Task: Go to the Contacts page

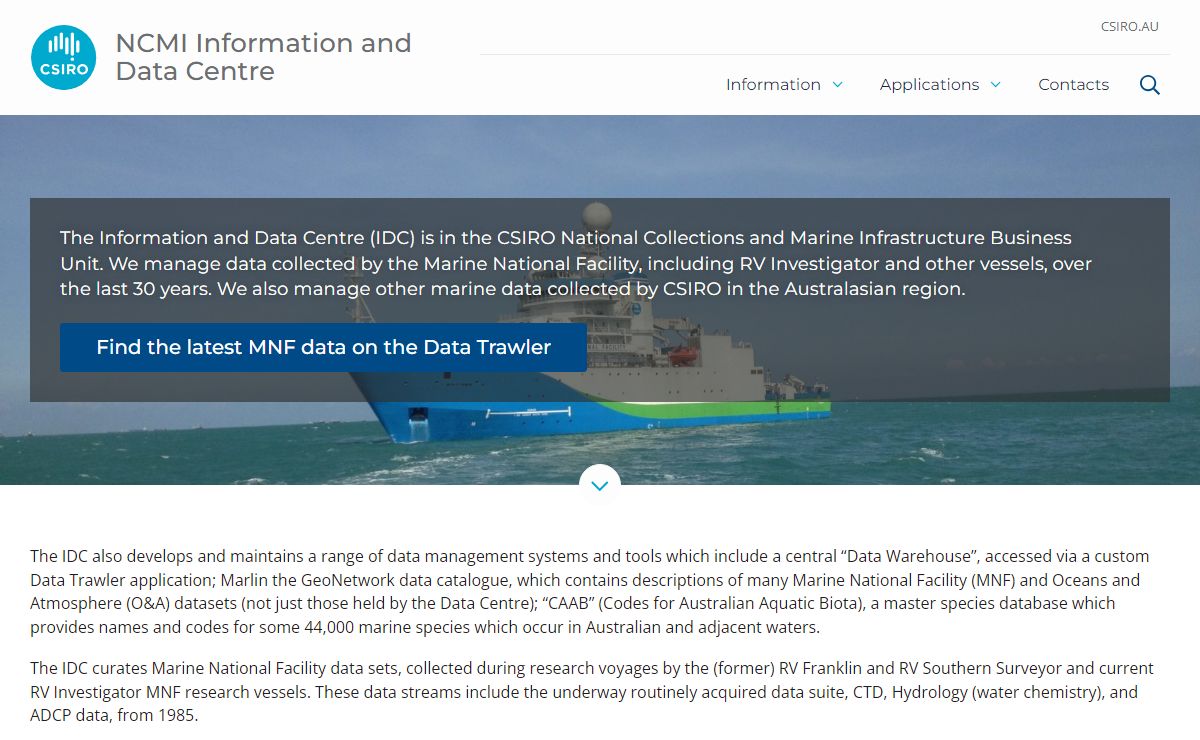Action: 1073,85
